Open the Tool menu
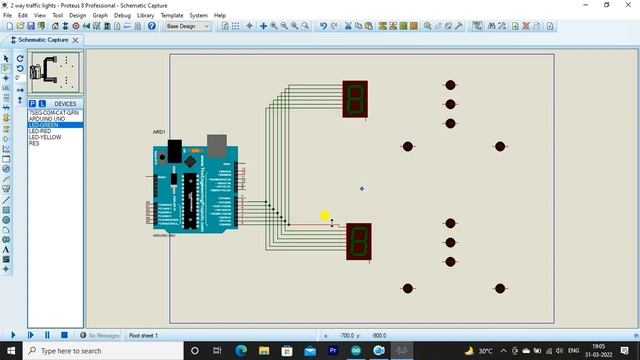Image resolution: width=640 pixels, height=360 pixels. [58, 16]
